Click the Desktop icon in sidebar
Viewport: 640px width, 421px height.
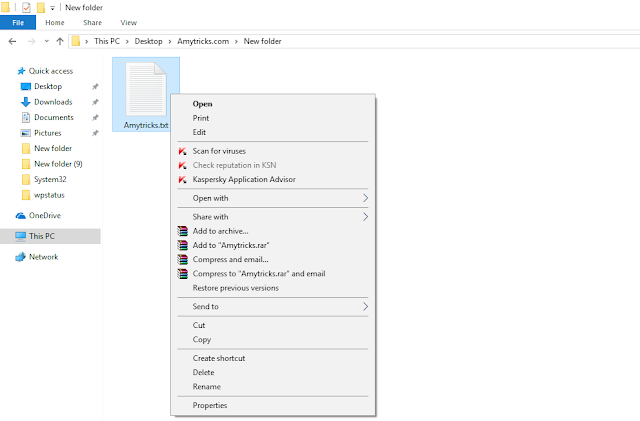(26, 87)
